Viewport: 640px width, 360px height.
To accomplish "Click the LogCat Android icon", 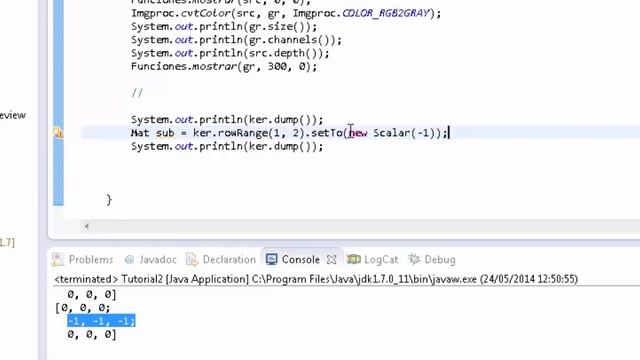I will pyautogui.click(x=353, y=259).
